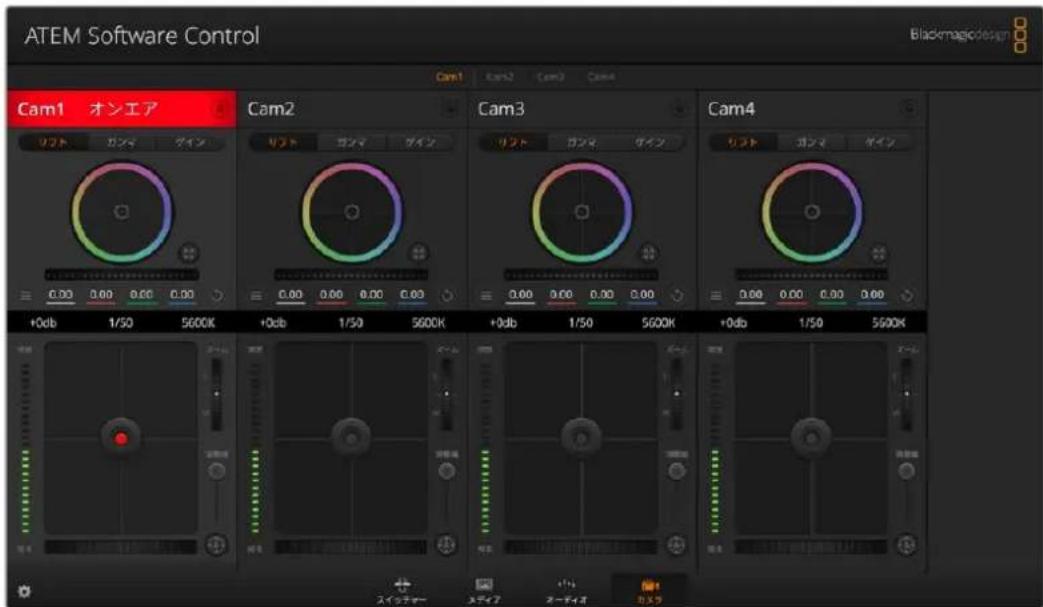Click Cam1 red iris joystick button

click(121, 438)
